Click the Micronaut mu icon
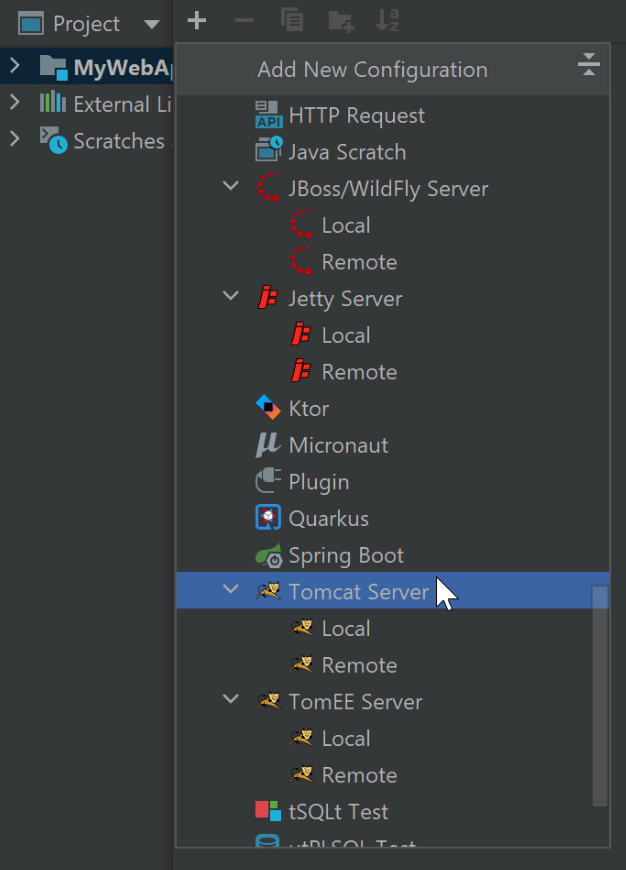Viewport: 626px width, 870px height. [268, 445]
